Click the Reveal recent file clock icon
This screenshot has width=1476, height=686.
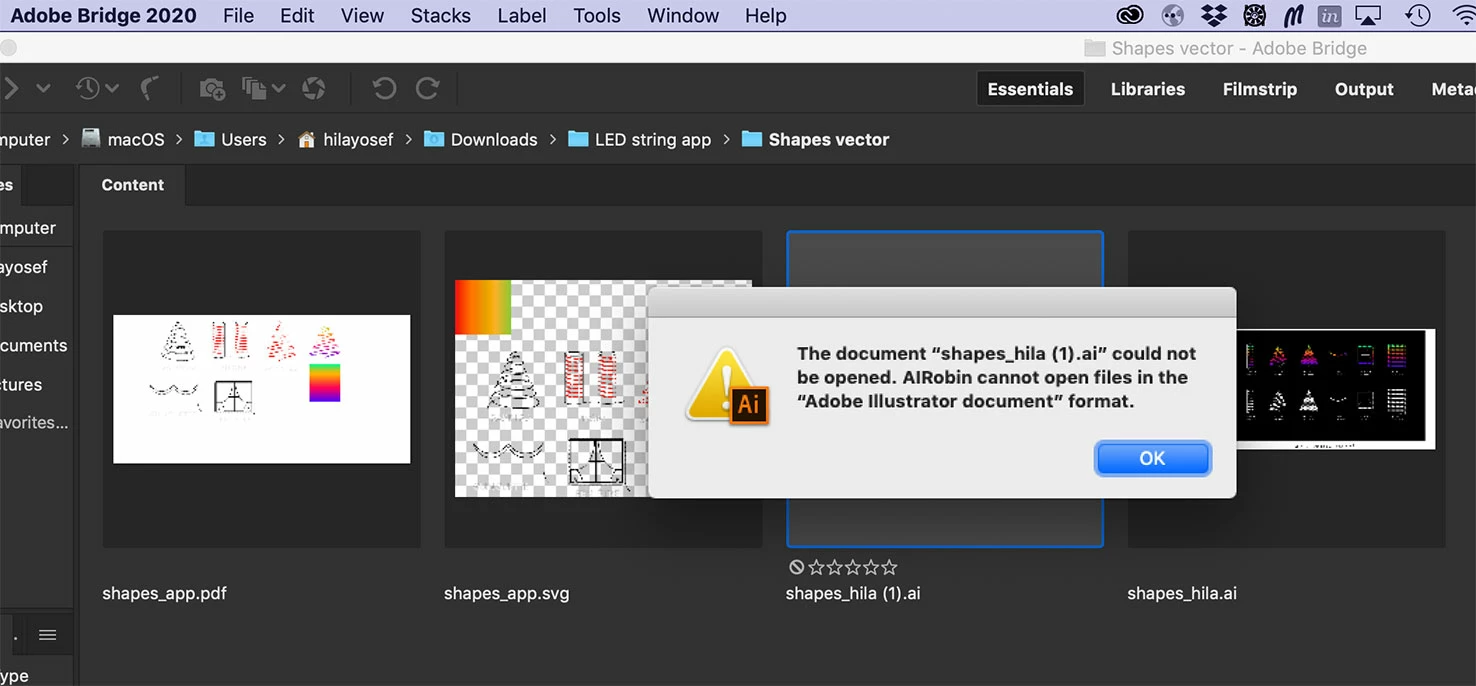pyautogui.click(x=88, y=89)
